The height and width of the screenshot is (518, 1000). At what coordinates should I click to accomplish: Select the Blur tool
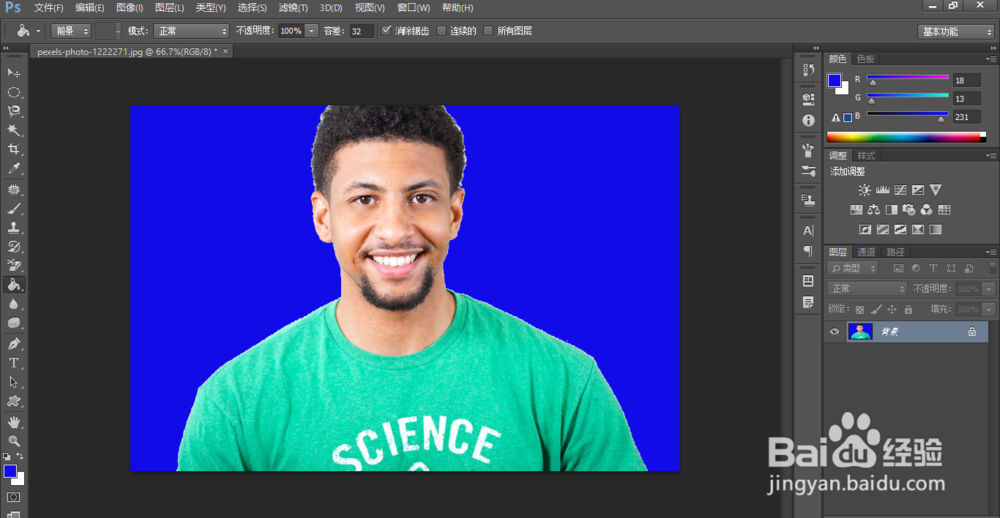(13, 304)
